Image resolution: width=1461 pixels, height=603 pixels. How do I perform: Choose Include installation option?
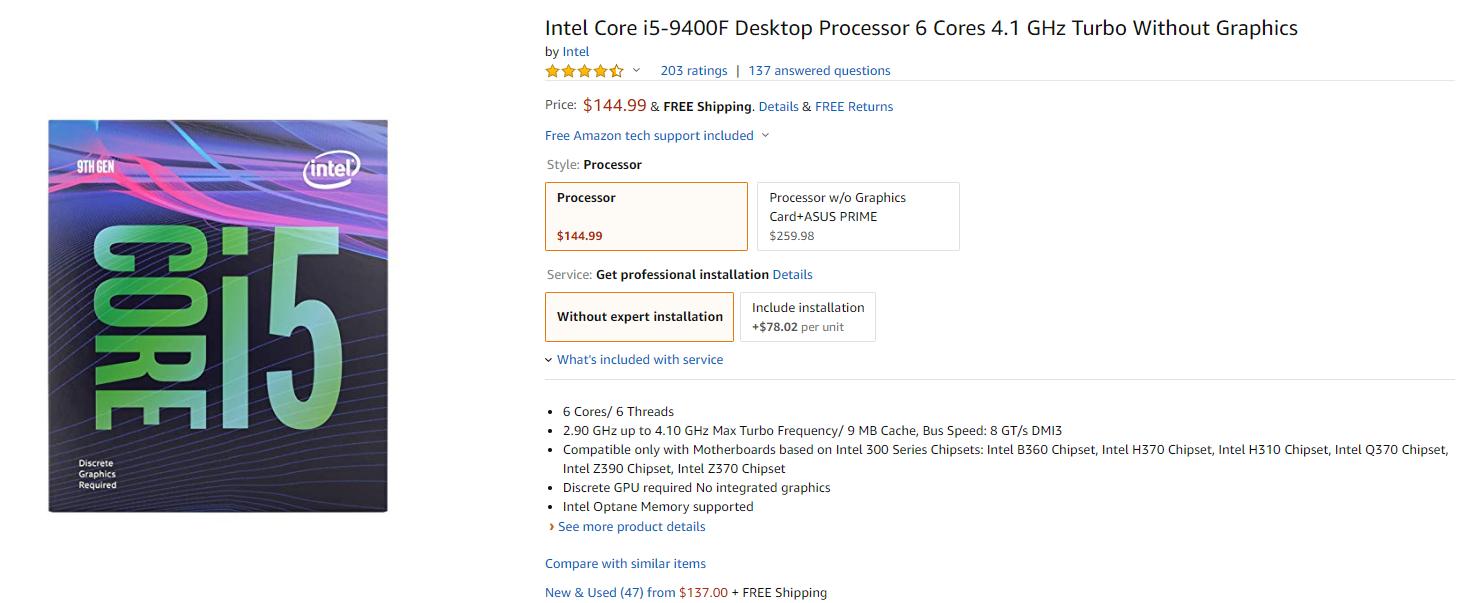point(808,316)
